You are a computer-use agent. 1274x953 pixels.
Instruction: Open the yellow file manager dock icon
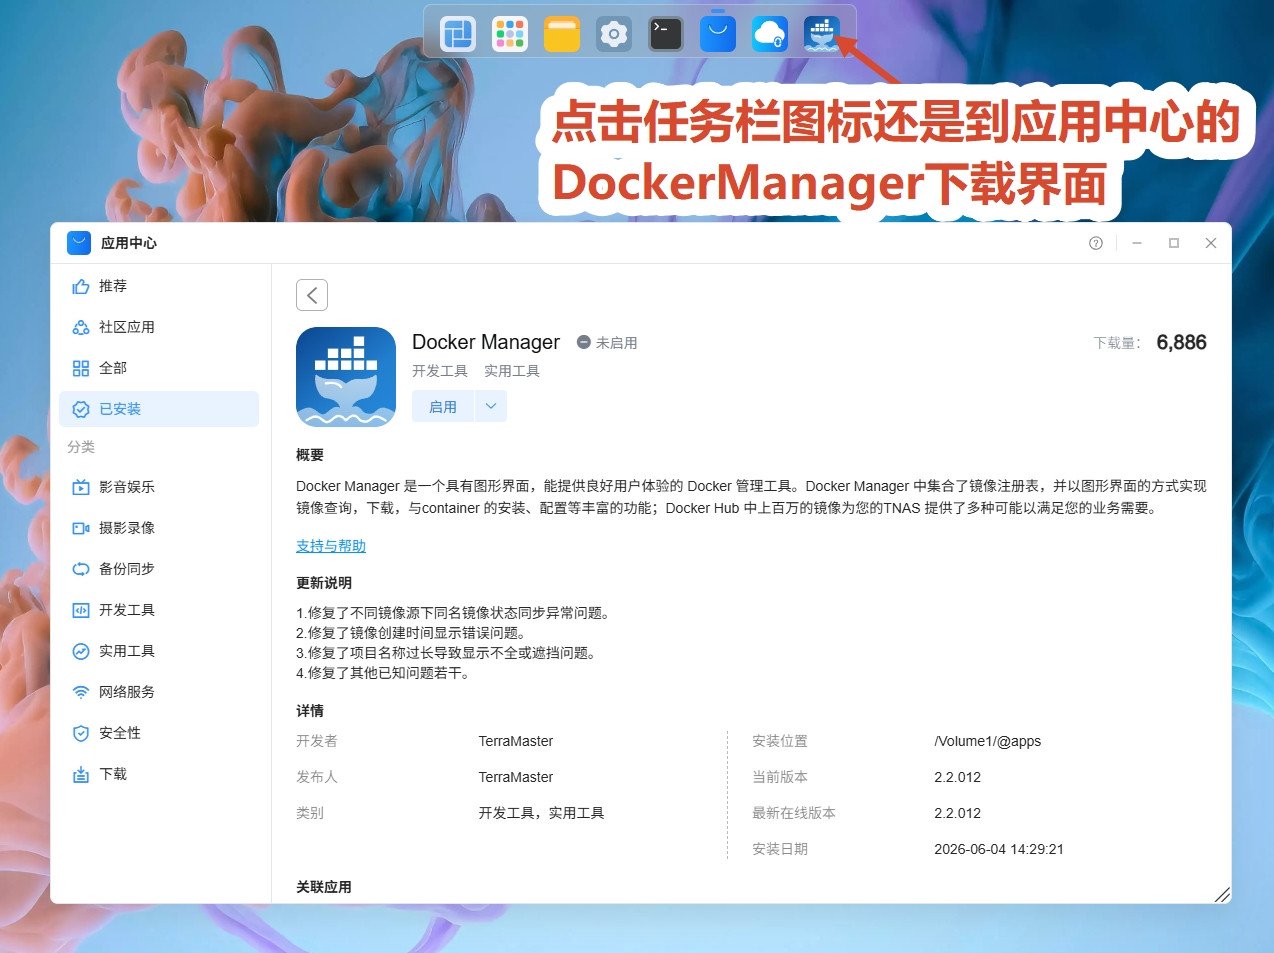tap(562, 34)
